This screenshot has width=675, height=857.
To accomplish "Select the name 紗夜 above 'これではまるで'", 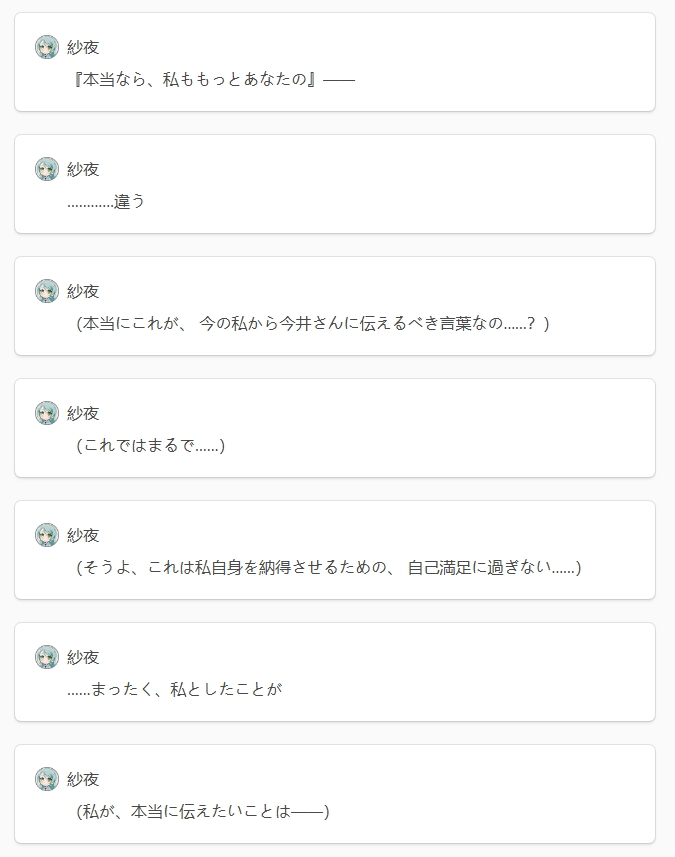I will [83, 413].
